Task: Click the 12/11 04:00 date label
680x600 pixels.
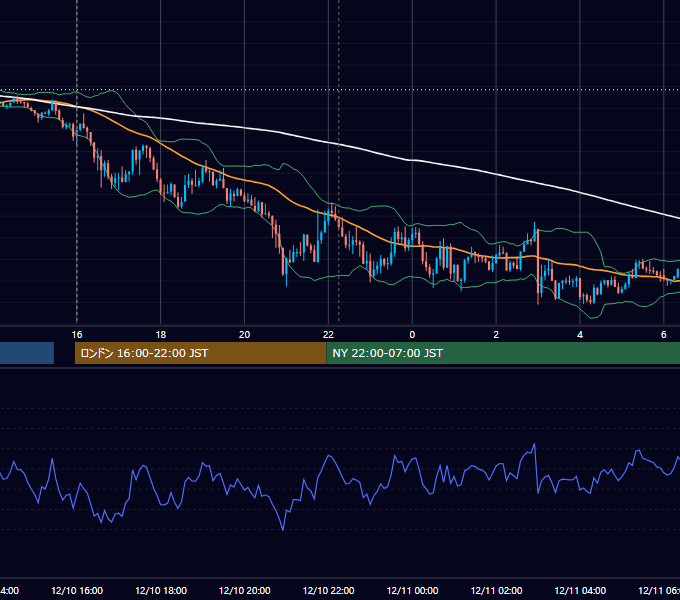Action: pos(580,590)
